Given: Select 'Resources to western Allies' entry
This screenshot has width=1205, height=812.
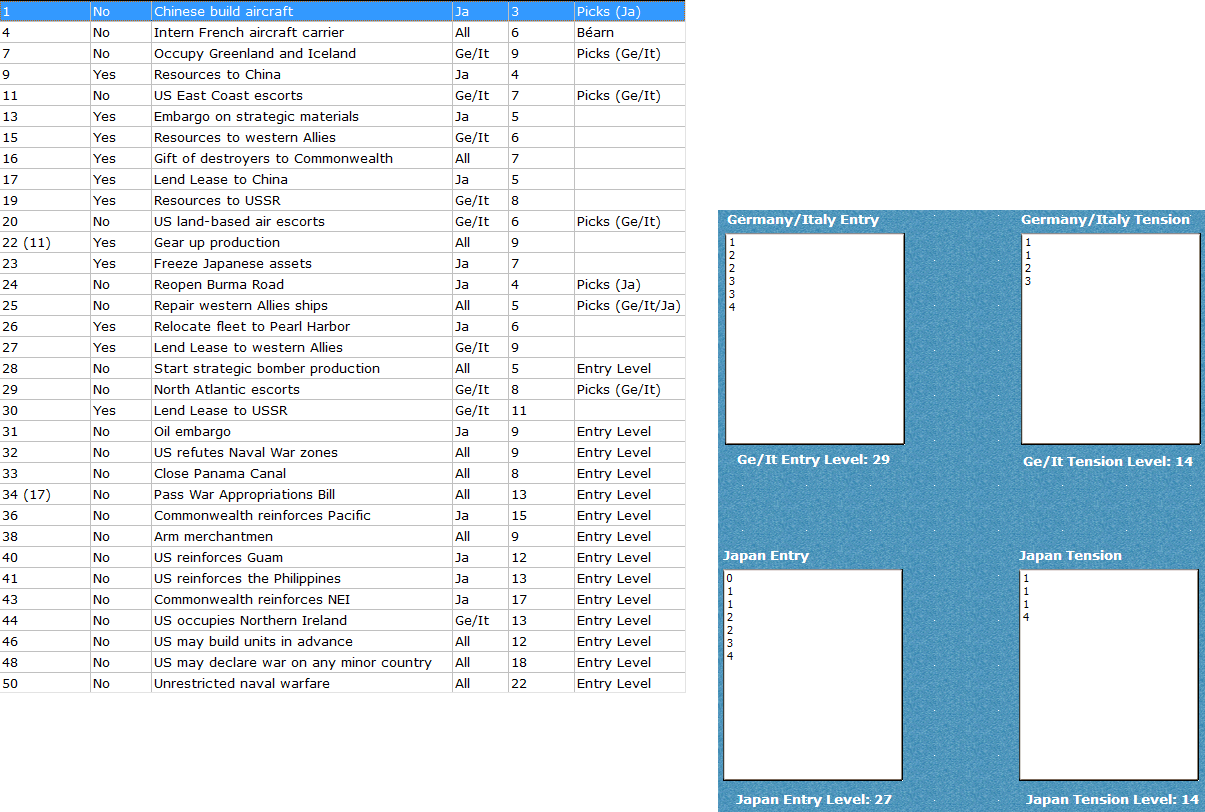Looking at the screenshot, I should [x=343, y=137].
